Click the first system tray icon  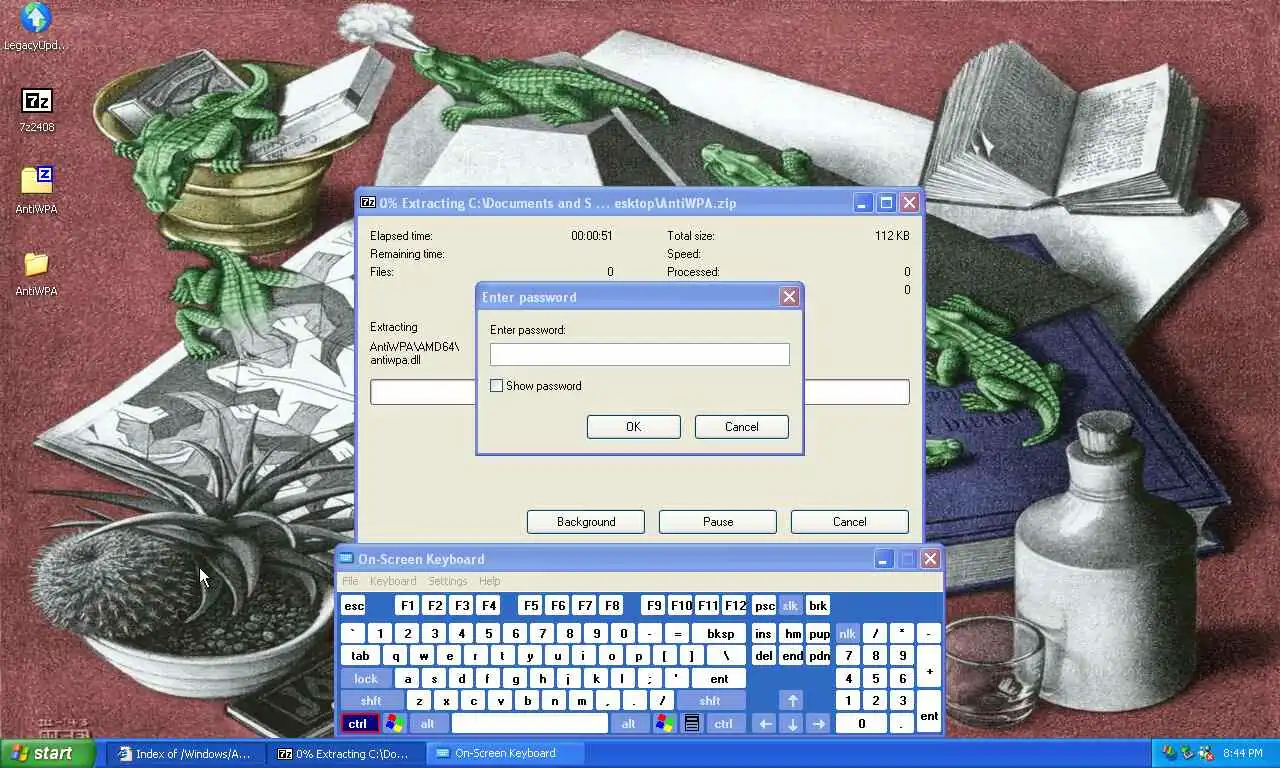1169,753
